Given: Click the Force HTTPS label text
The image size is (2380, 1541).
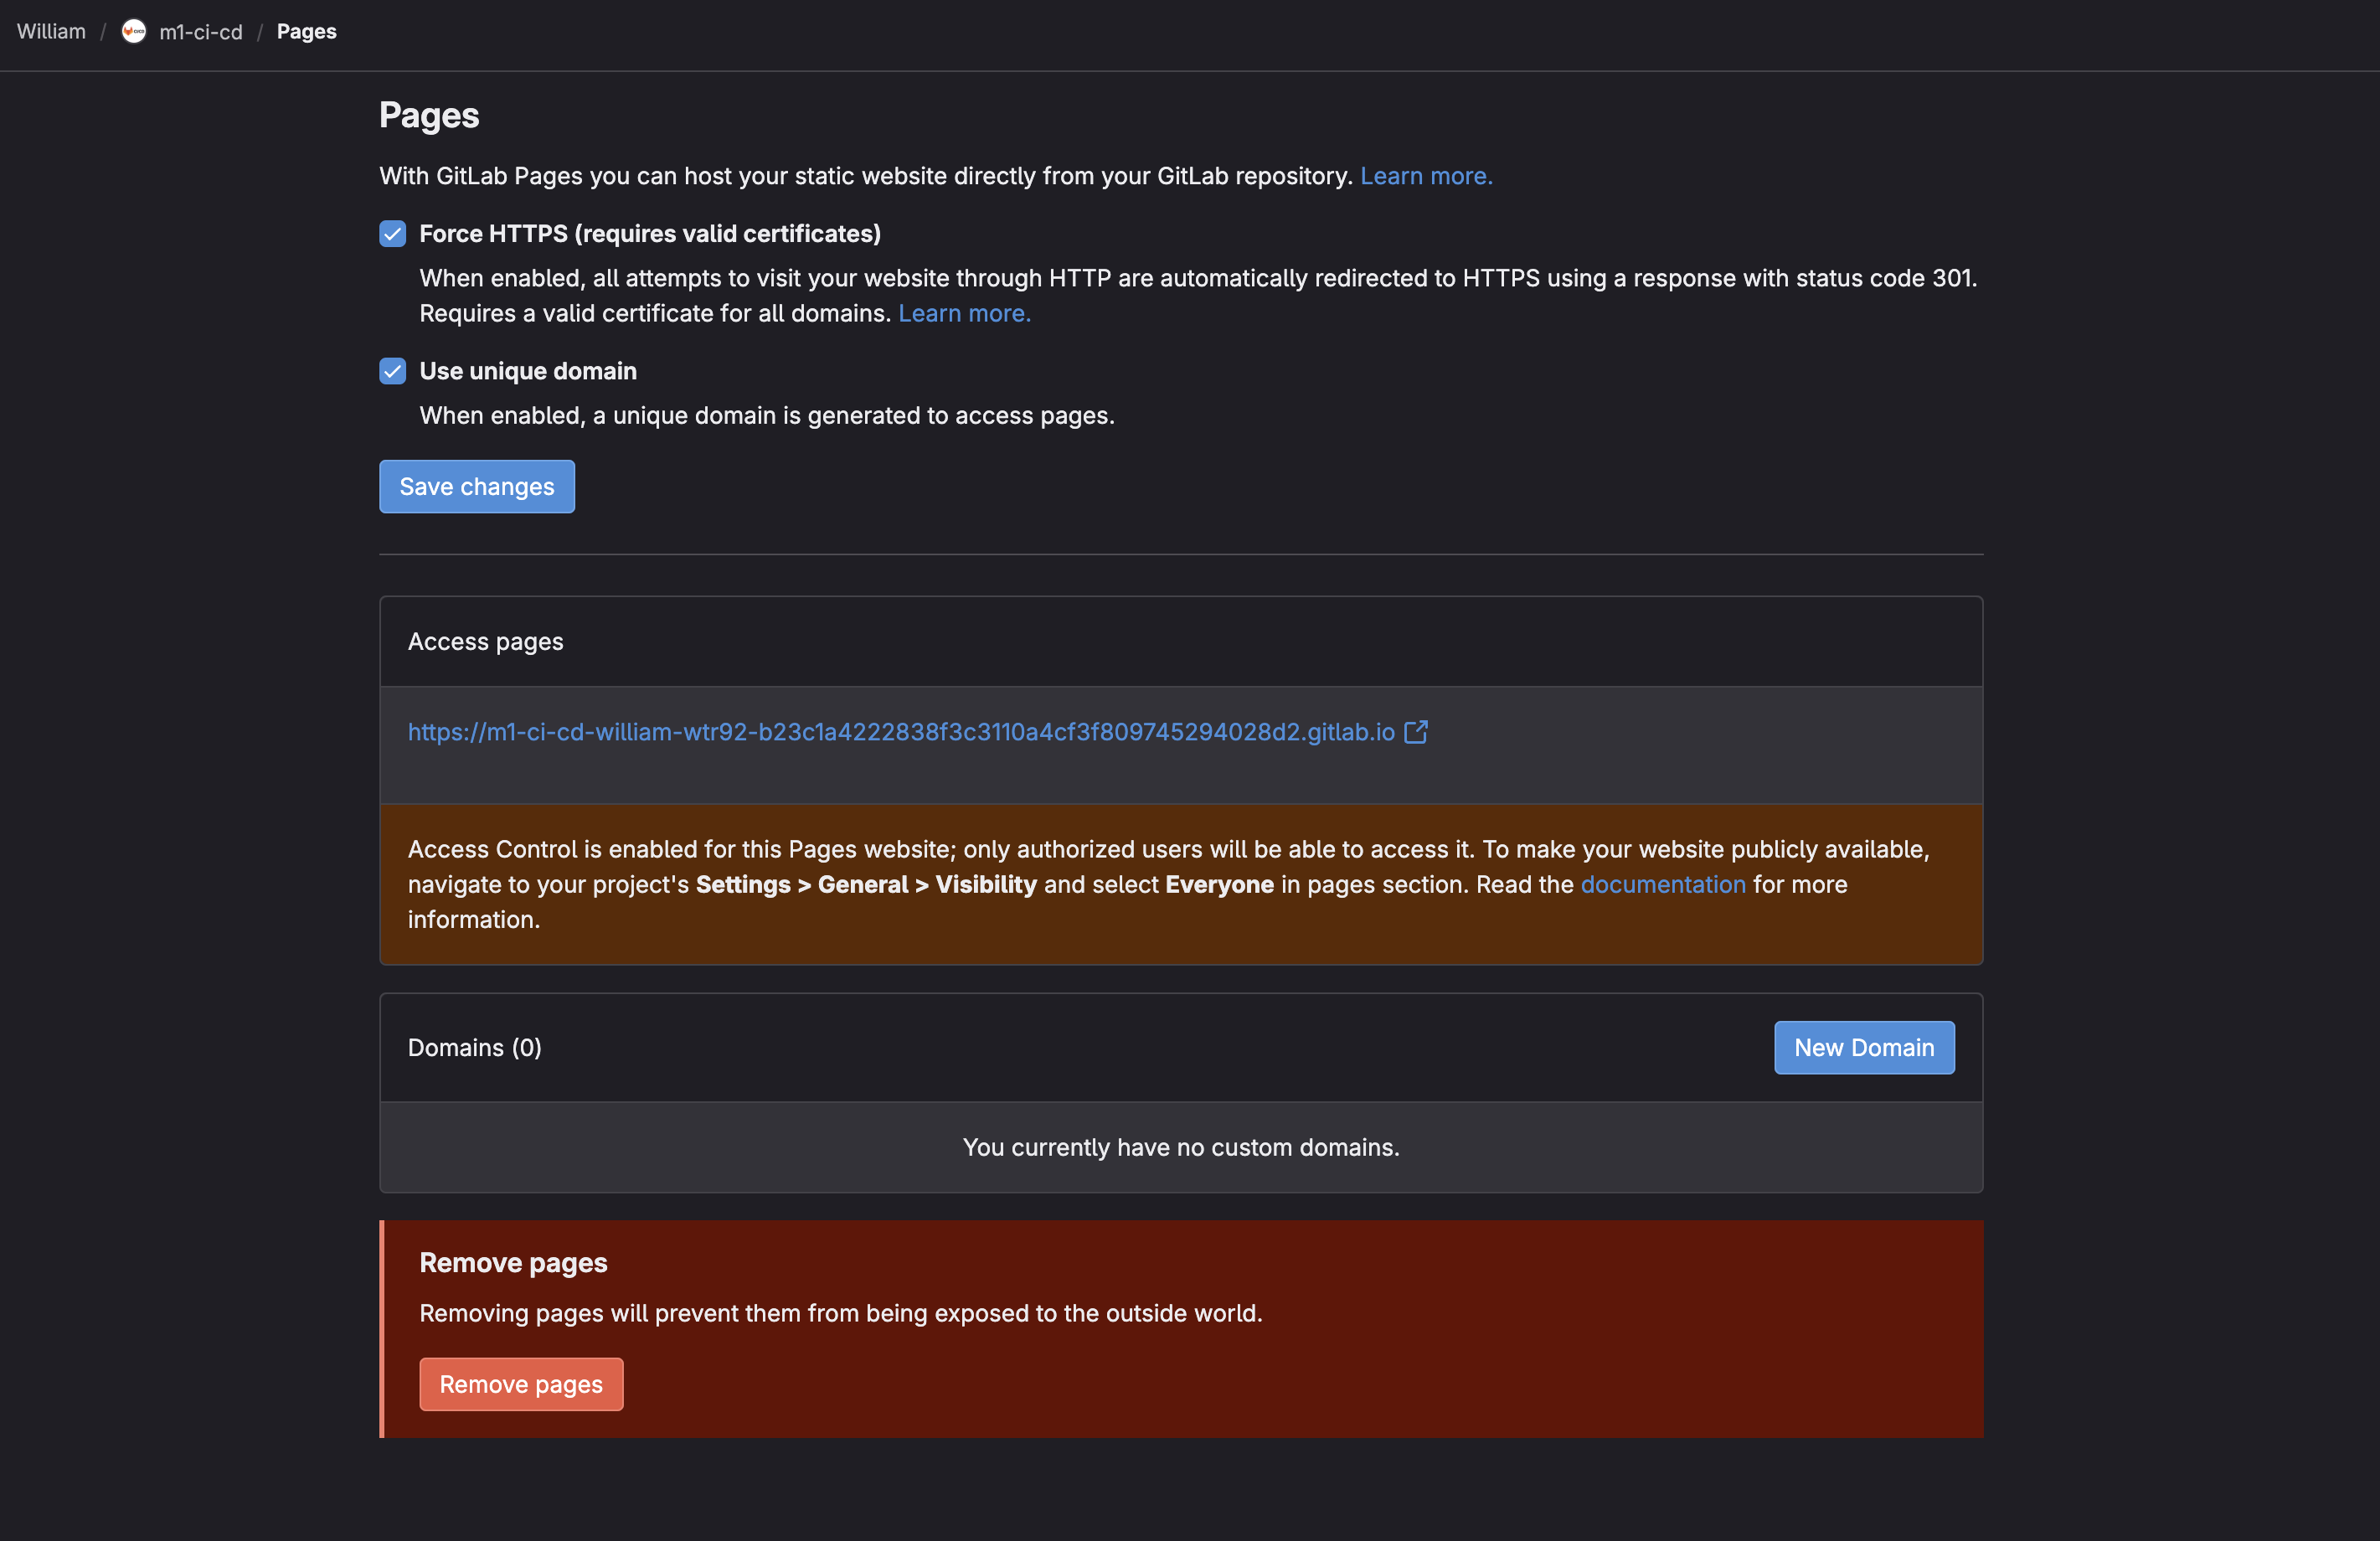Looking at the screenshot, I should point(650,234).
